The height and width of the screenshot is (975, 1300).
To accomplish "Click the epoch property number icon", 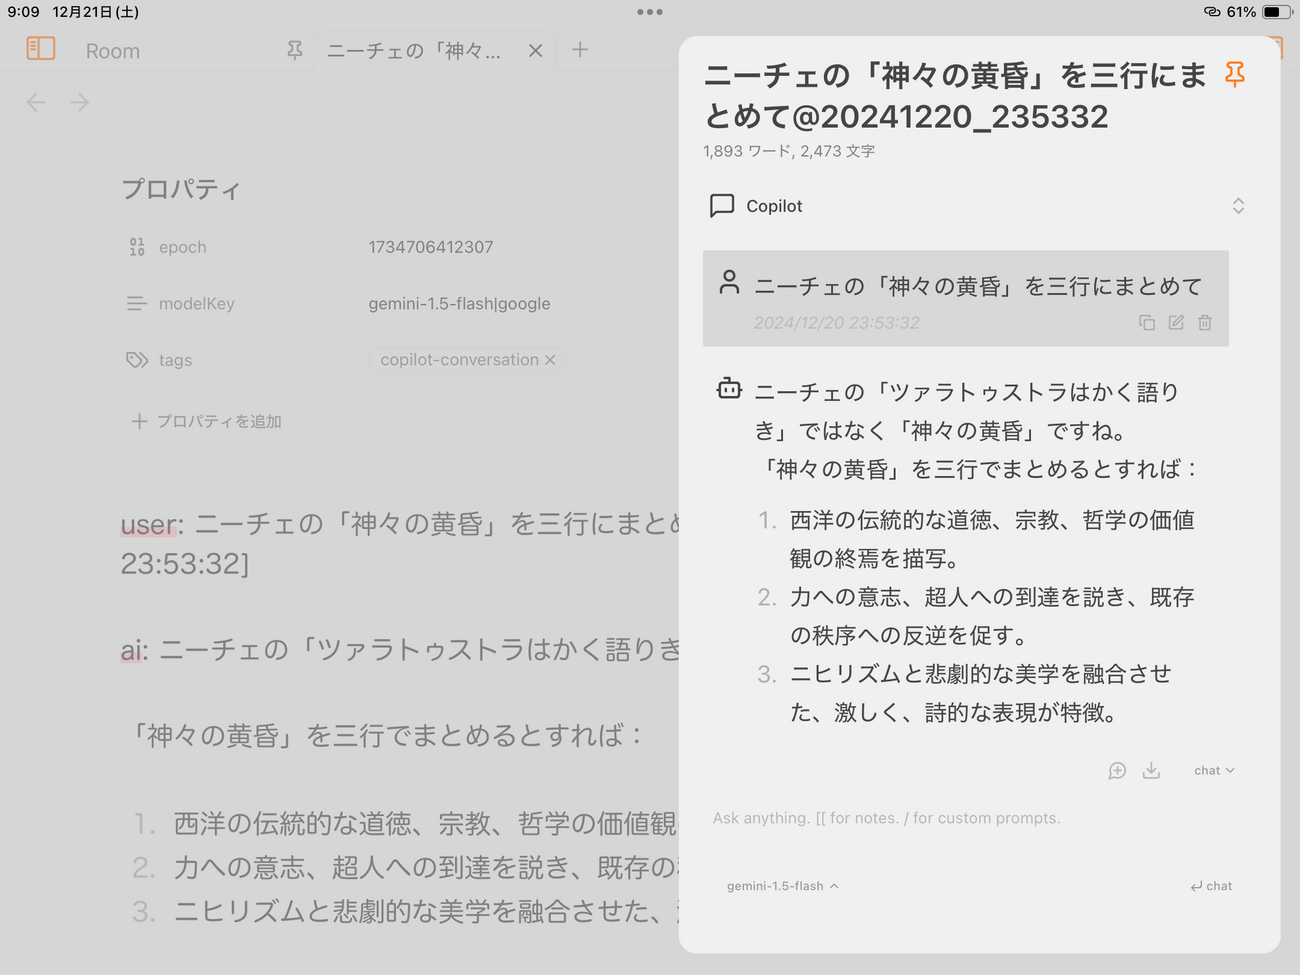I will (x=137, y=247).
